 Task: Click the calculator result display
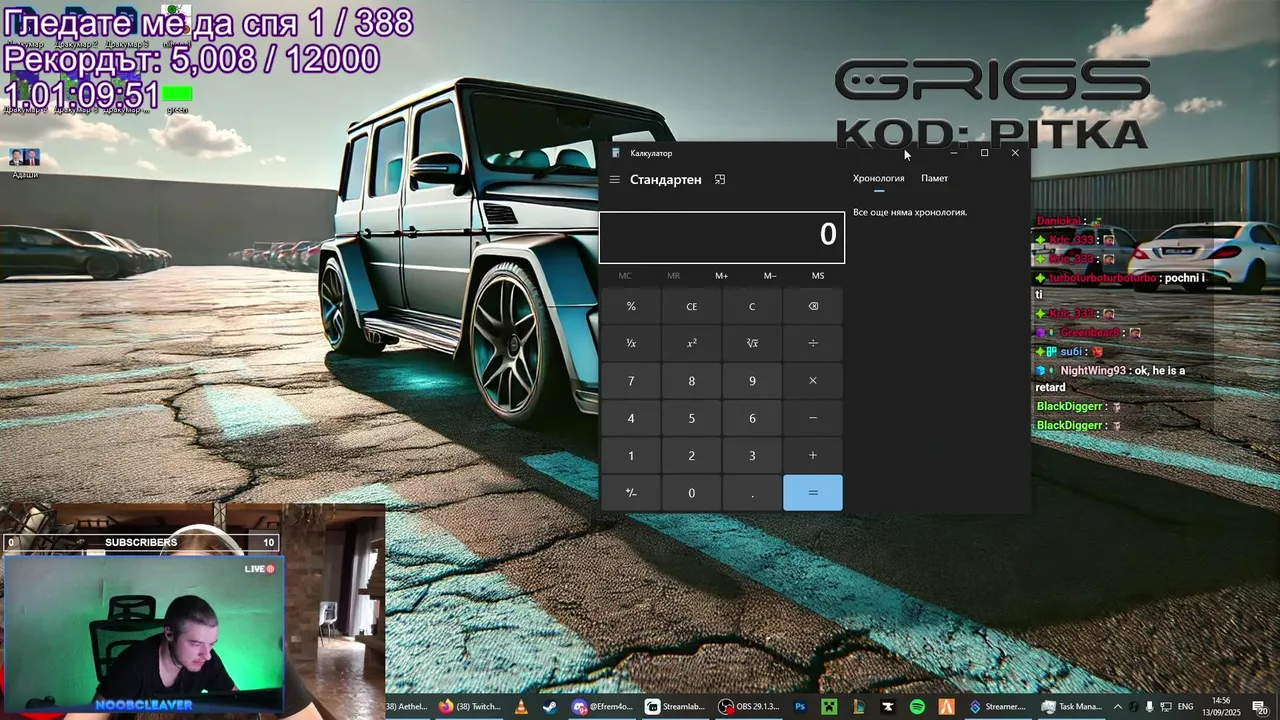pos(722,237)
